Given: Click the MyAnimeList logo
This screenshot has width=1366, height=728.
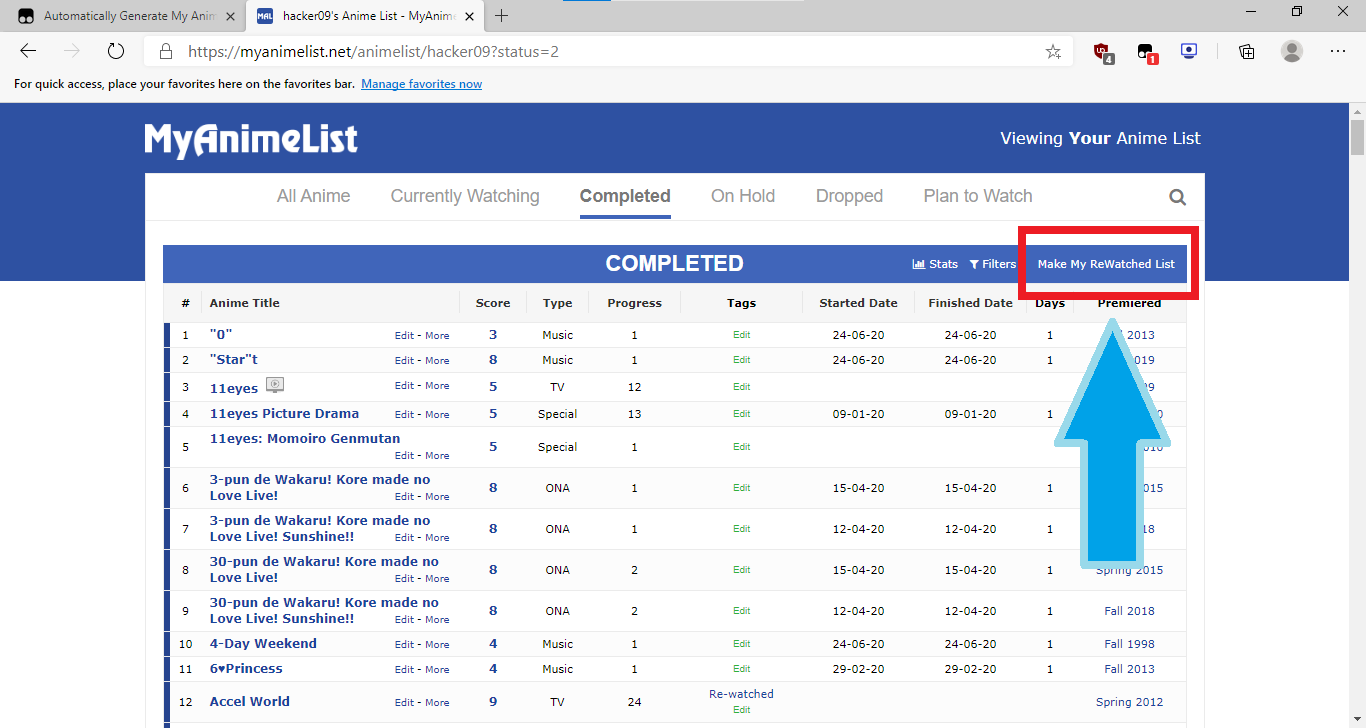Looking at the screenshot, I should 250,140.
